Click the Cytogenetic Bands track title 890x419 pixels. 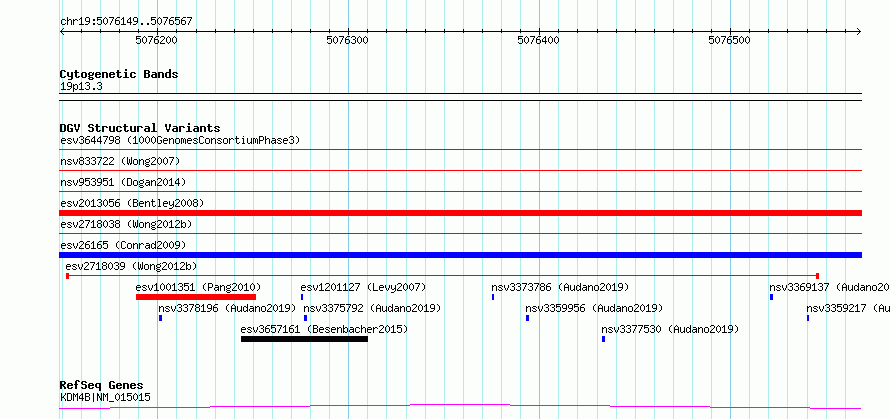pyautogui.click(x=119, y=74)
